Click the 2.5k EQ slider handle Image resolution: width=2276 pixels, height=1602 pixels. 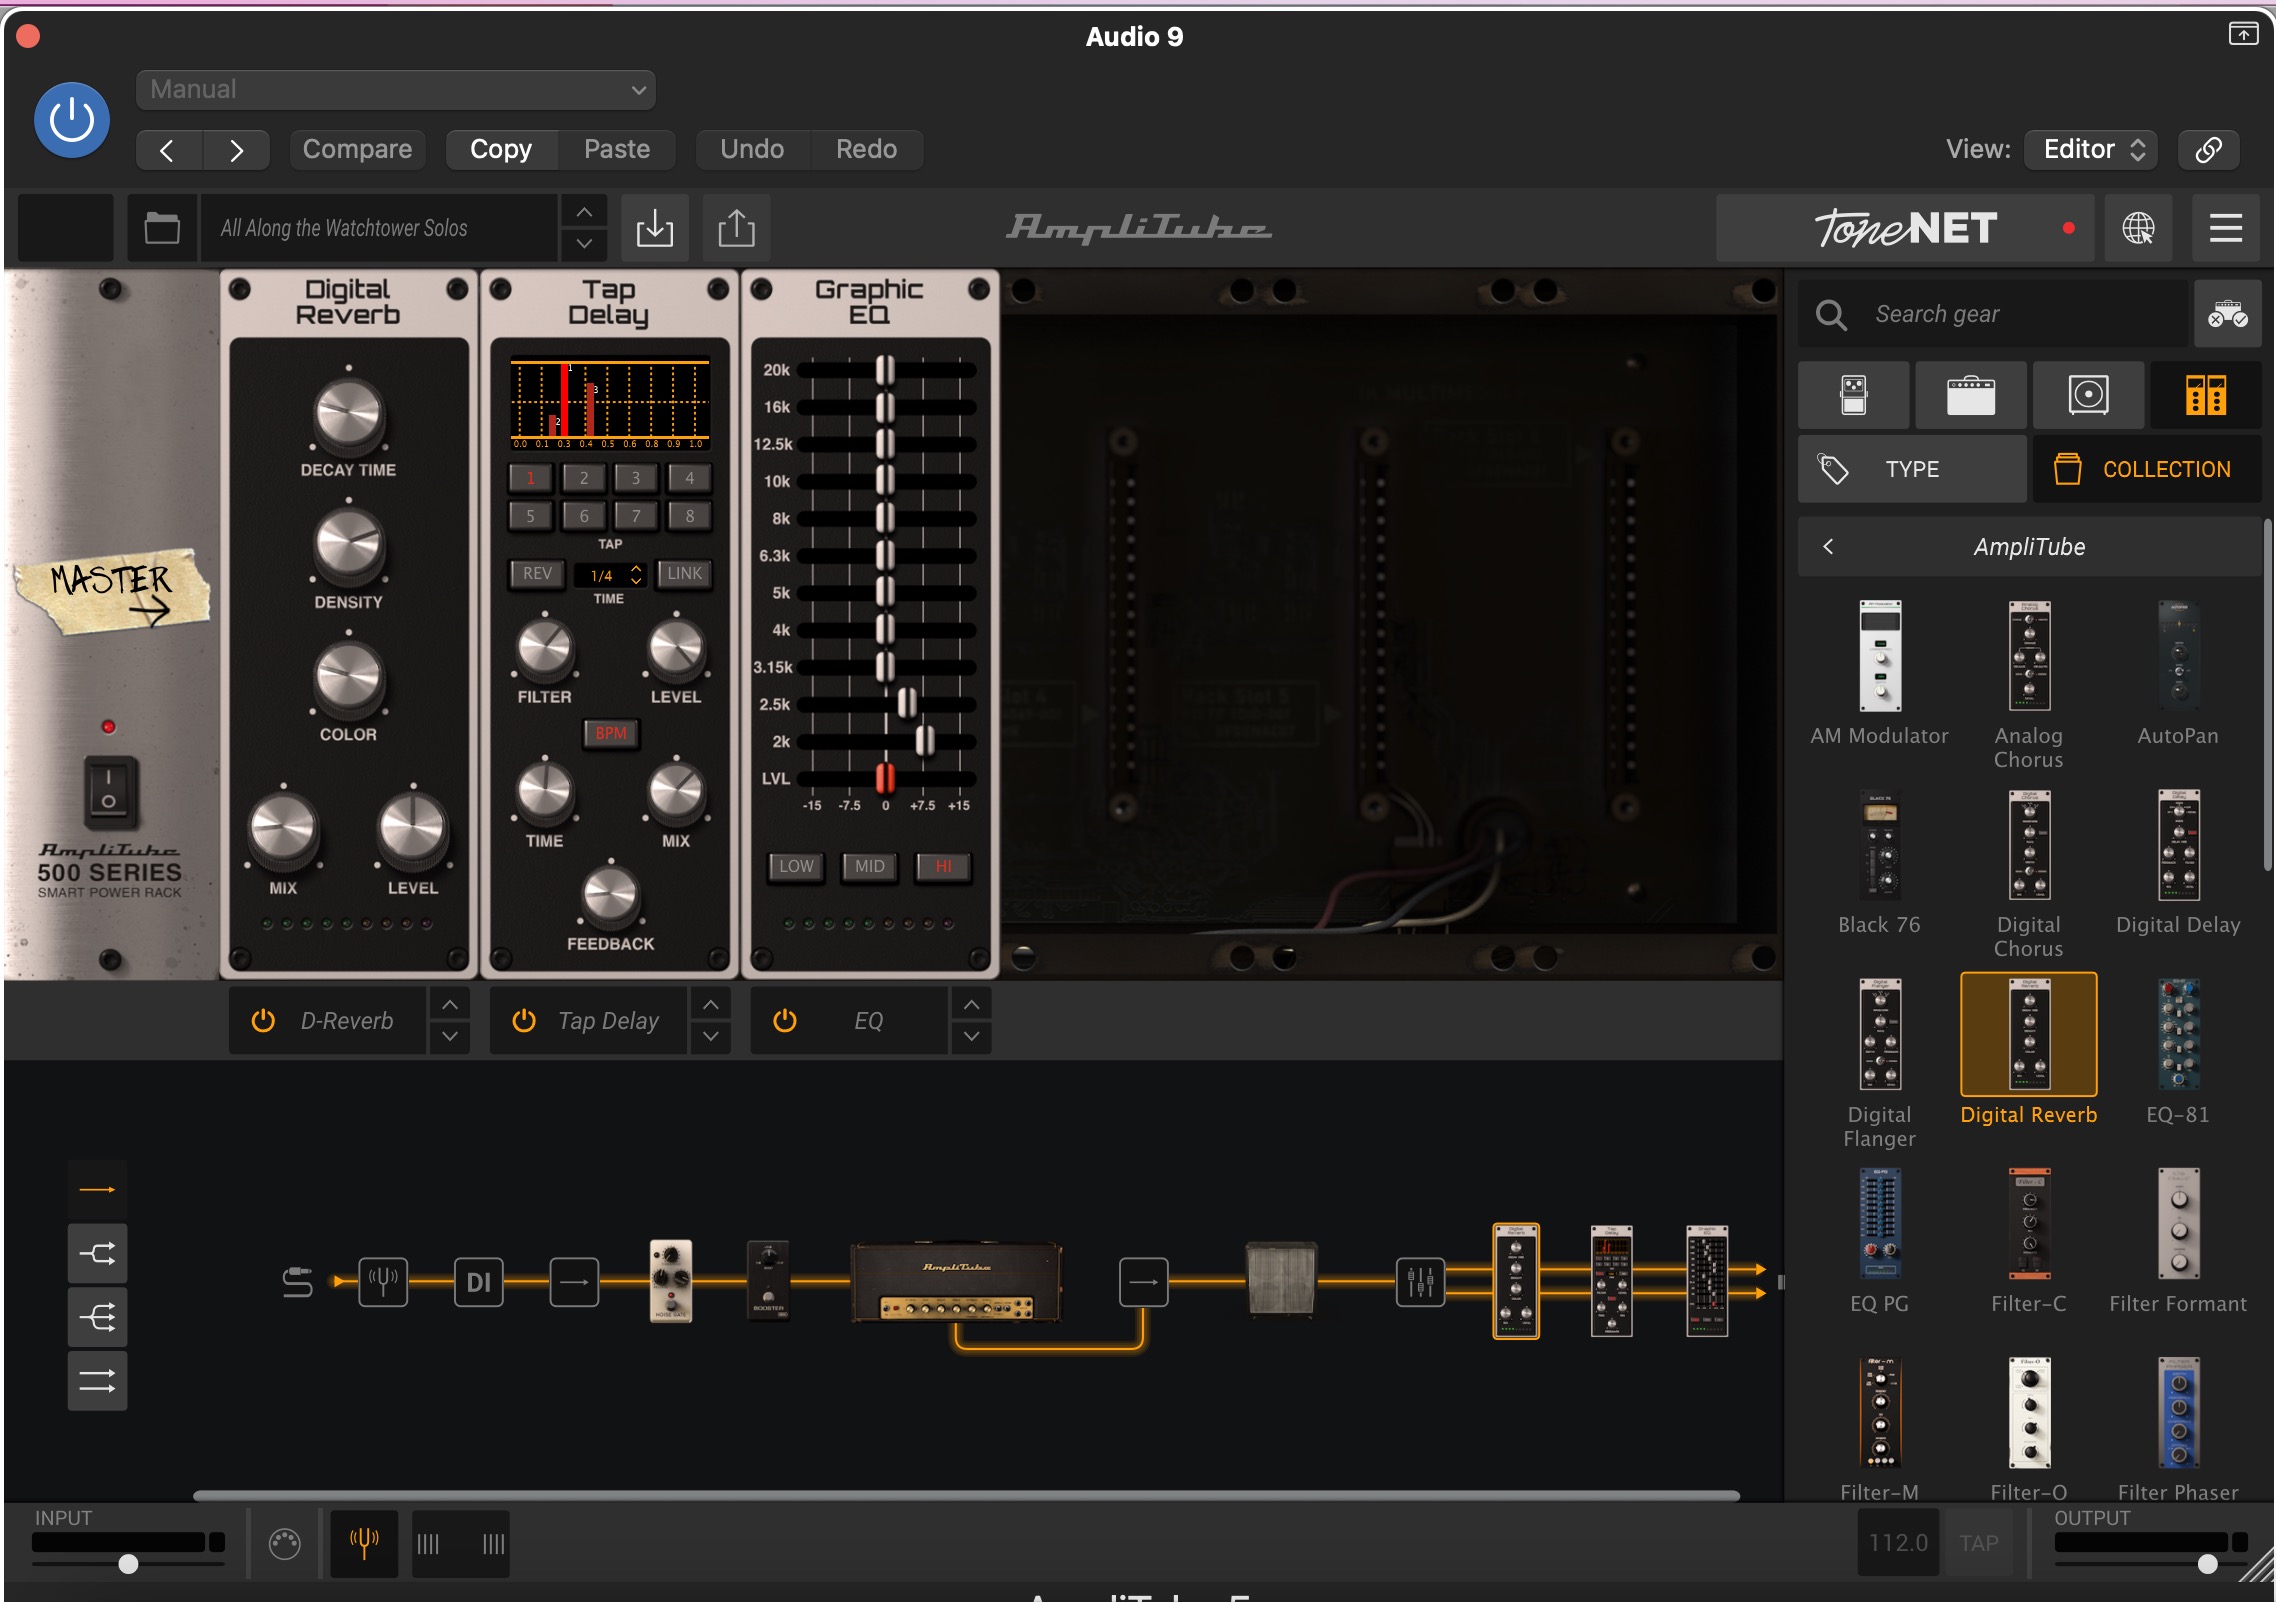[907, 703]
